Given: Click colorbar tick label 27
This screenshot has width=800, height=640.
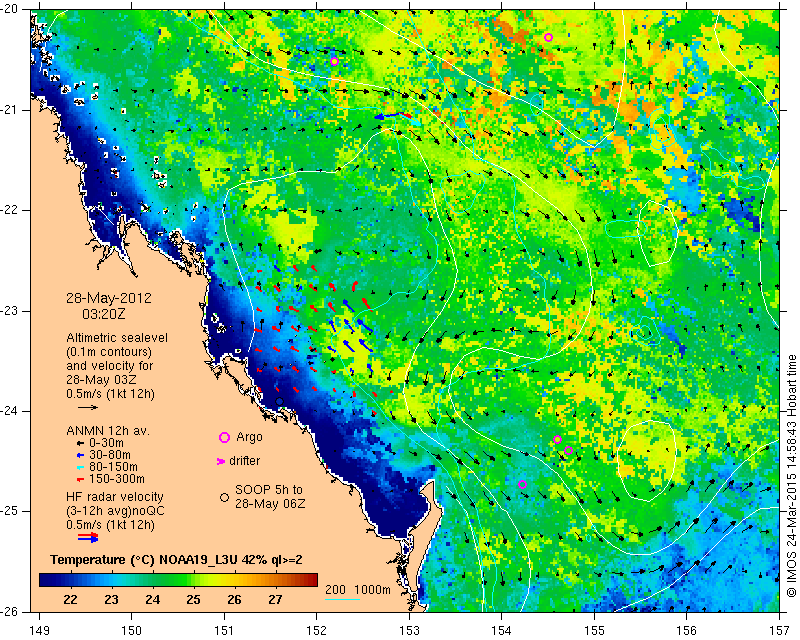Looking at the screenshot, I should tap(275, 599).
